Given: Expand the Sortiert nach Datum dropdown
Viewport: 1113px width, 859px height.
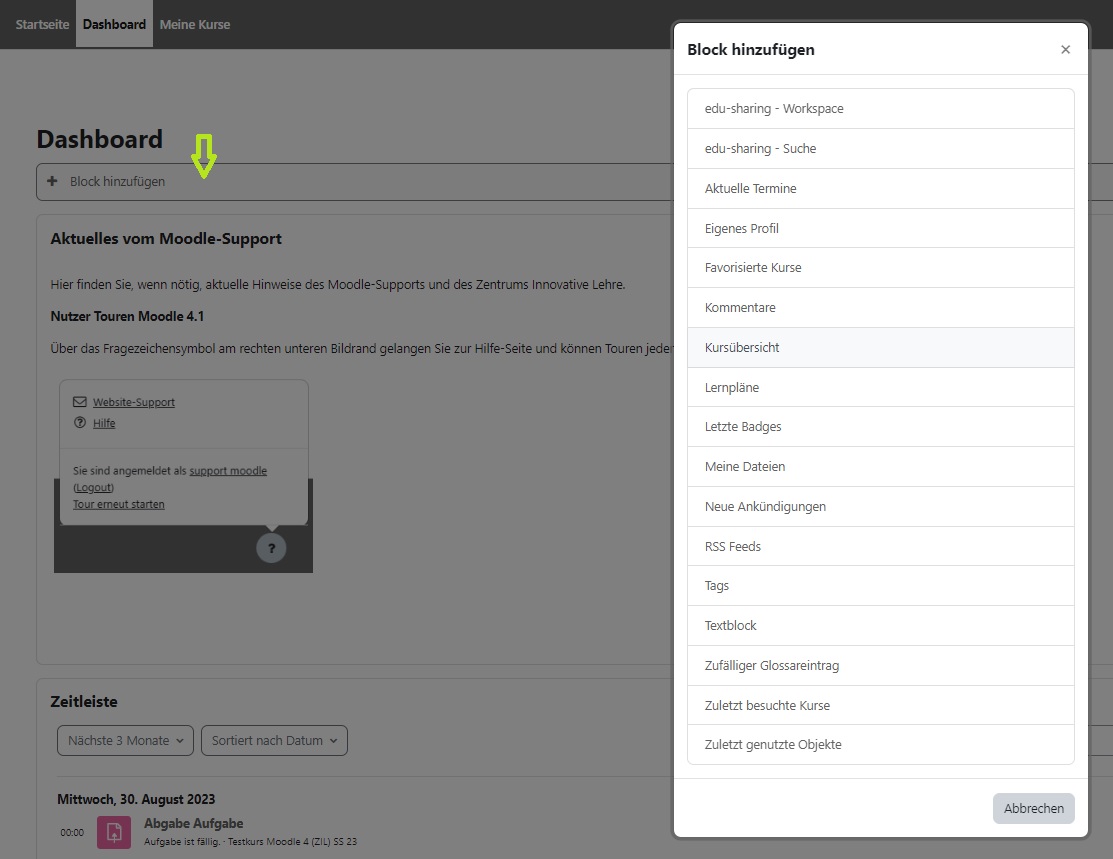Looking at the screenshot, I should [x=274, y=741].
